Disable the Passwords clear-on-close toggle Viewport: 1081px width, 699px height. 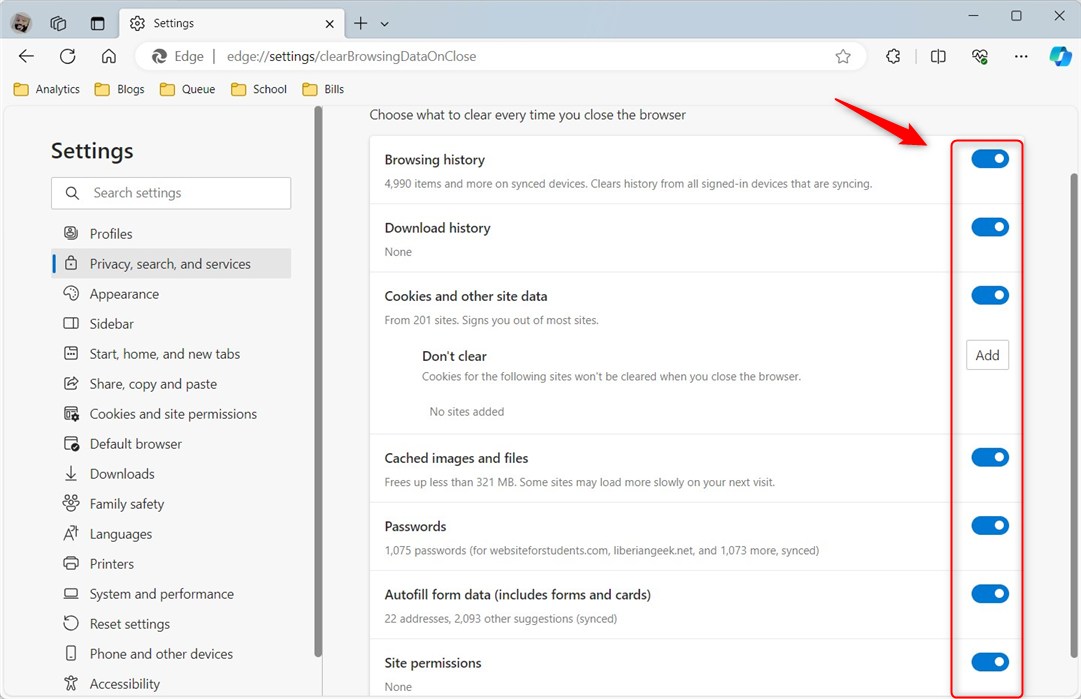(990, 525)
